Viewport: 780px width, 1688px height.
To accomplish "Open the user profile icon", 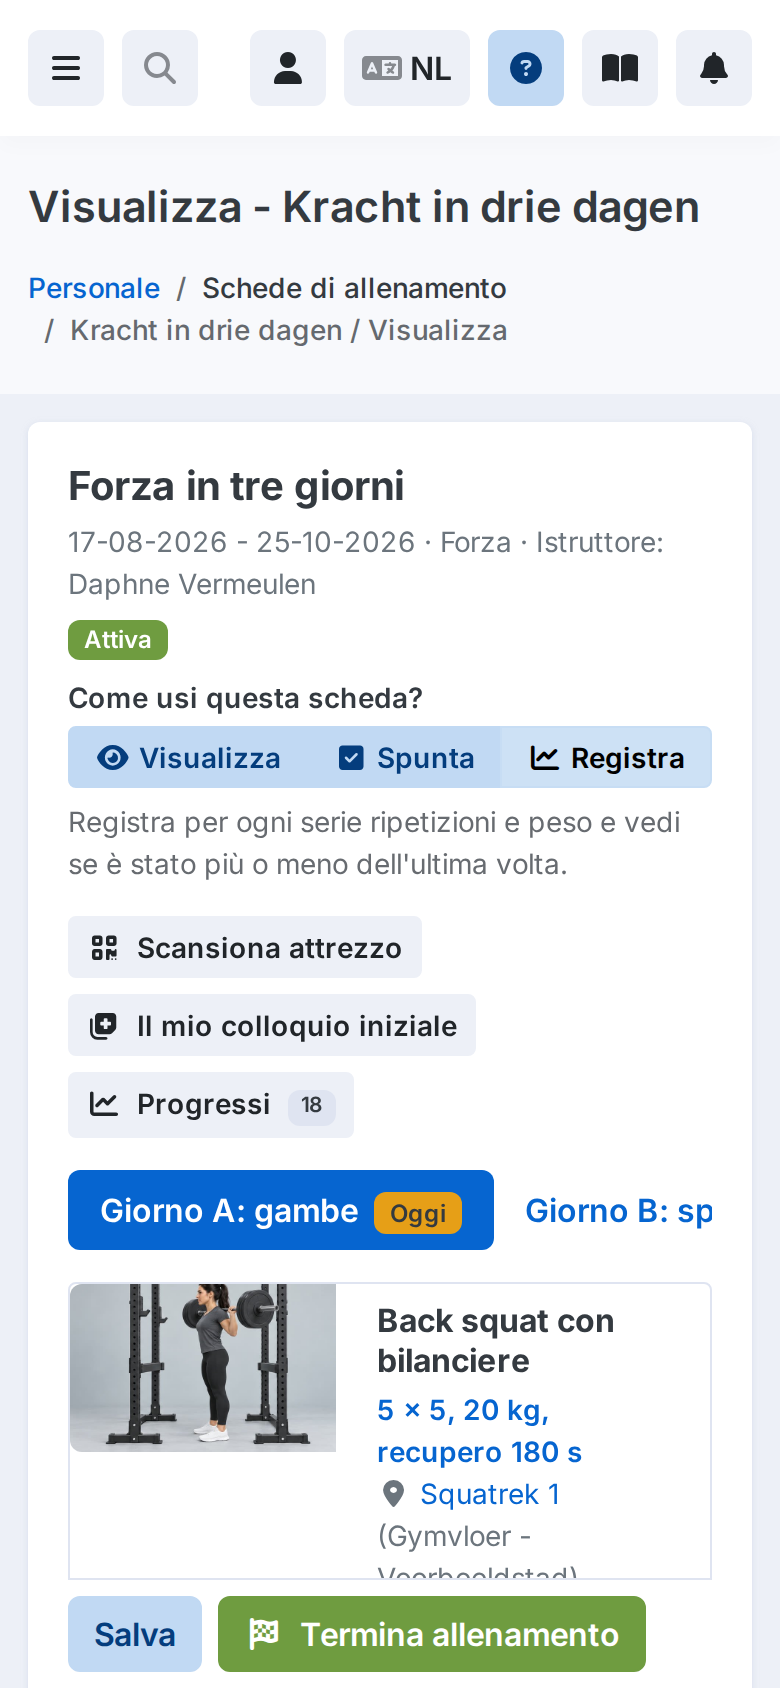I will click(288, 68).
